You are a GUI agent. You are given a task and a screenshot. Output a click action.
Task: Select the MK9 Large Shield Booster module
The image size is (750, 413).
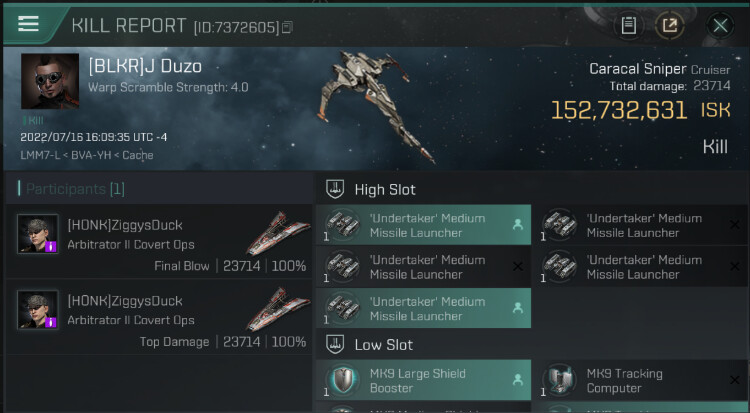[x=424, y=380]
